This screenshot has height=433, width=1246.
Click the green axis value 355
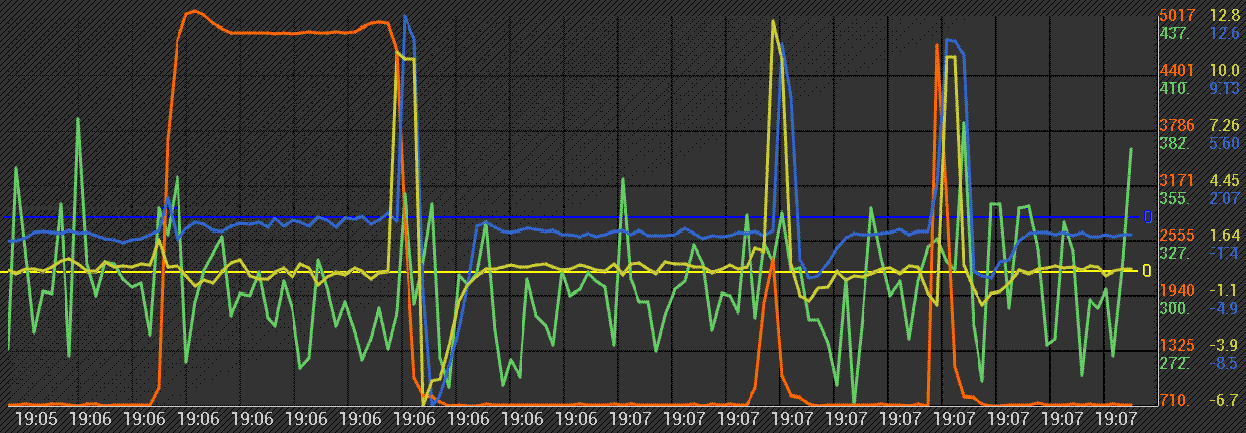[1174, 198]
